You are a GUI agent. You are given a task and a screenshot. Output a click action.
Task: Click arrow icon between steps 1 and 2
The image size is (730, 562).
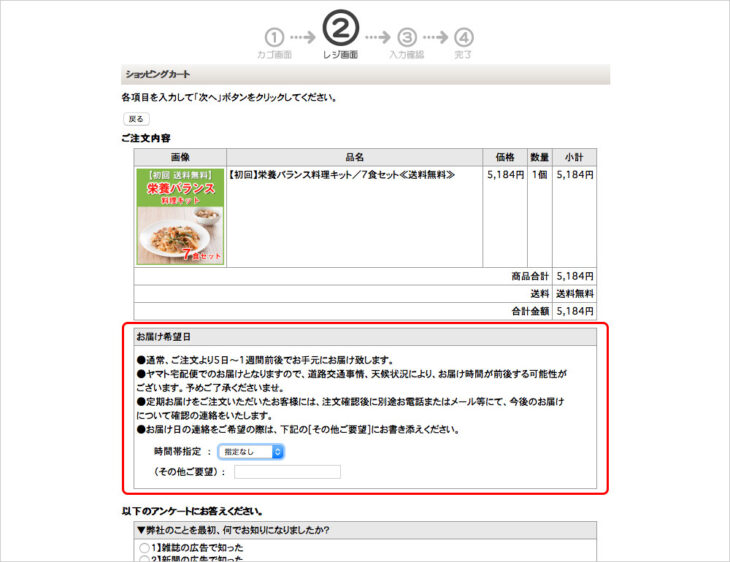click(303, 37)
